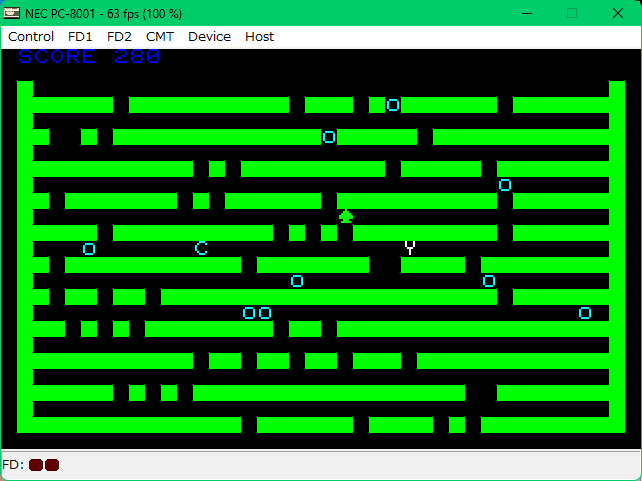Open the CMT menu

160,37
